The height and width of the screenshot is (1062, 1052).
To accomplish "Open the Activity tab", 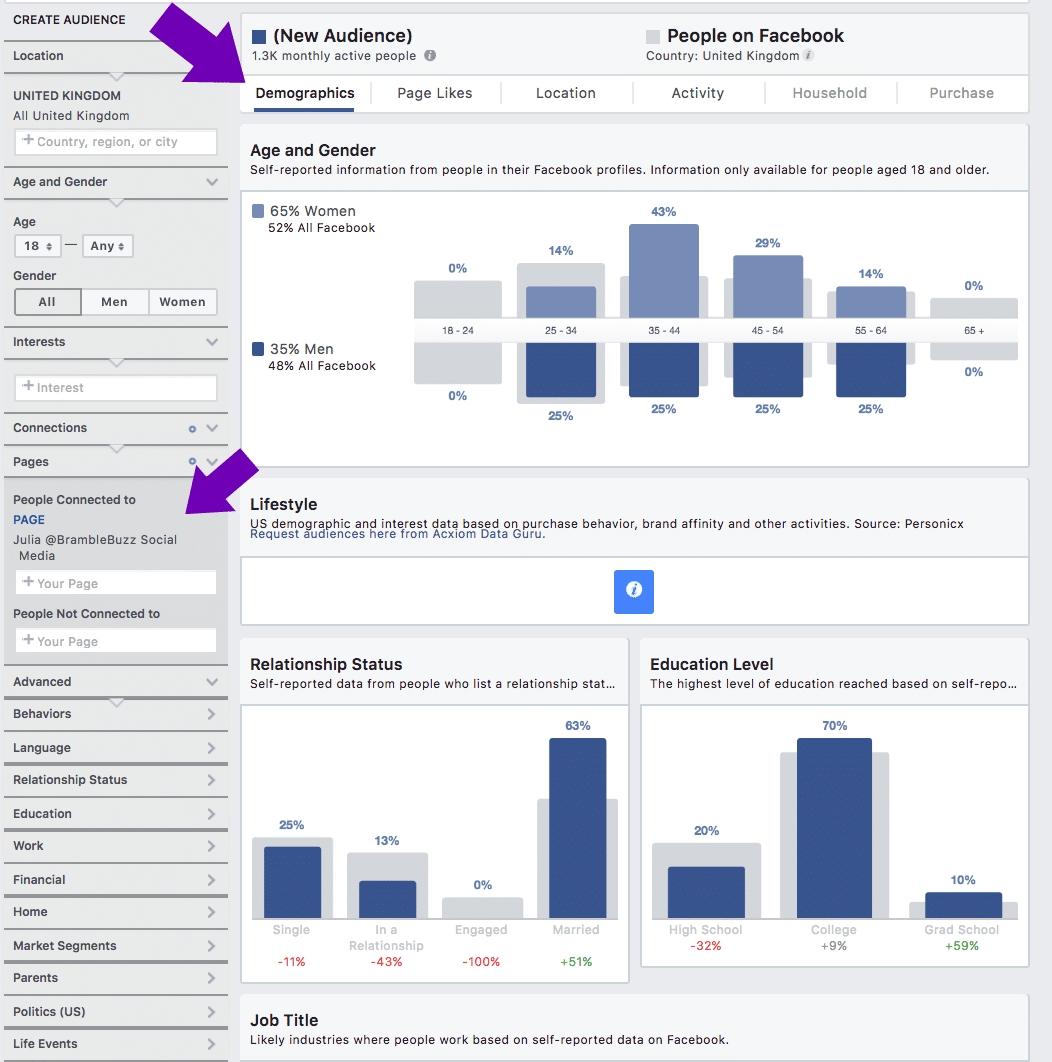I will (x=698, y=93).
